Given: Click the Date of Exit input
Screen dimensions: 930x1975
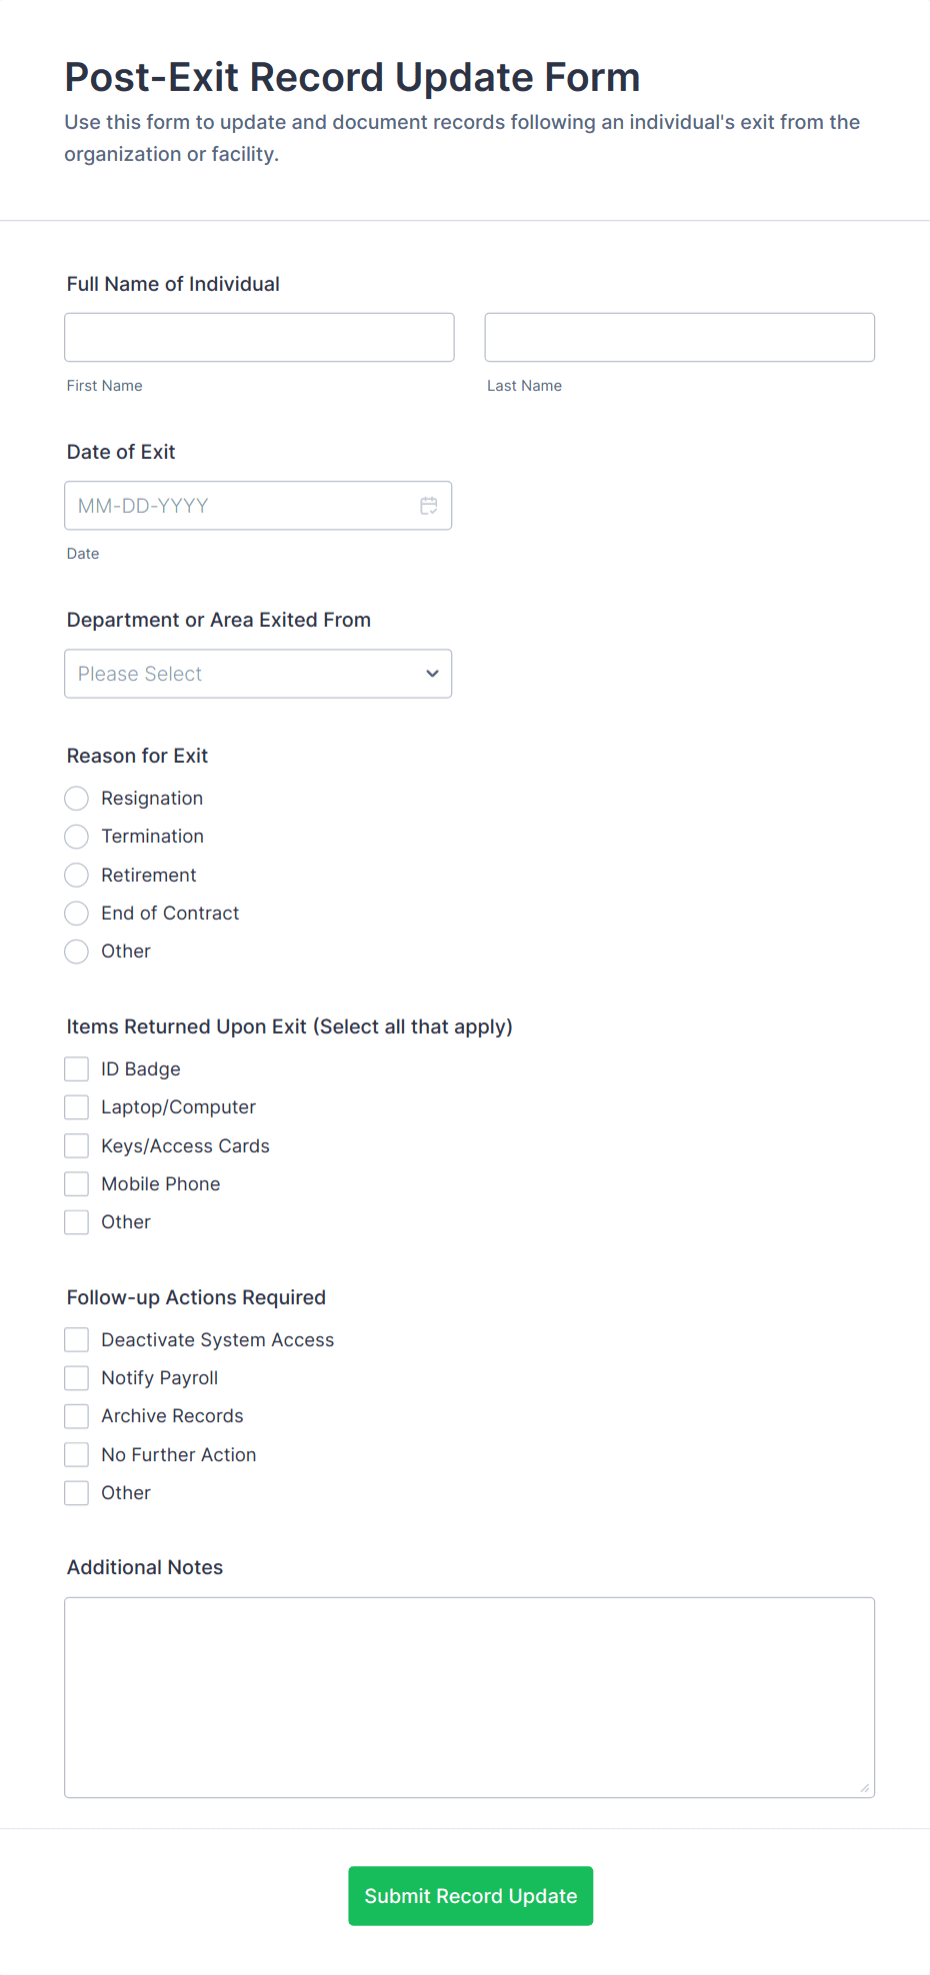Looking at the screenshot, I should pyautogui.click(x=240, y=505).
